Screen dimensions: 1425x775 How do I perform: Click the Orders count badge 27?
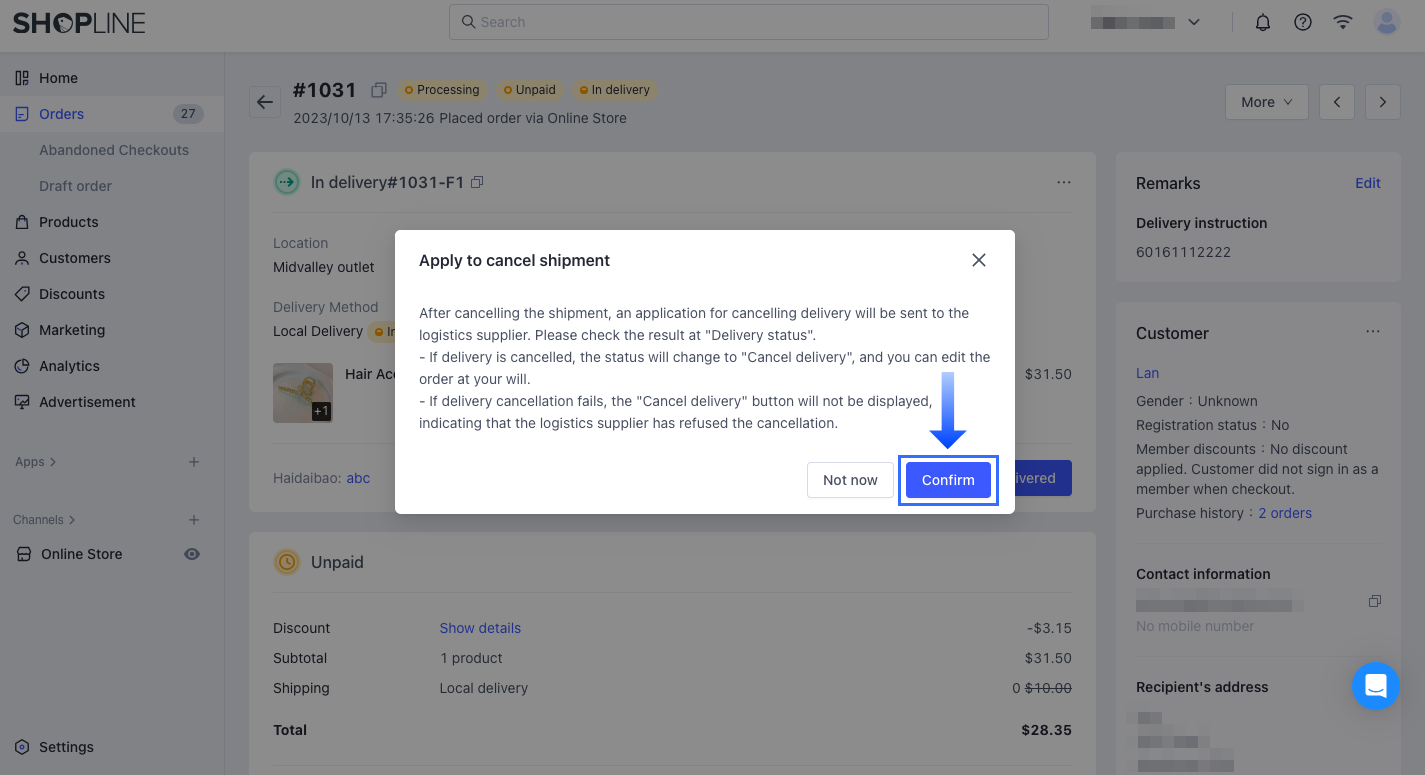(x=187, y=114)
